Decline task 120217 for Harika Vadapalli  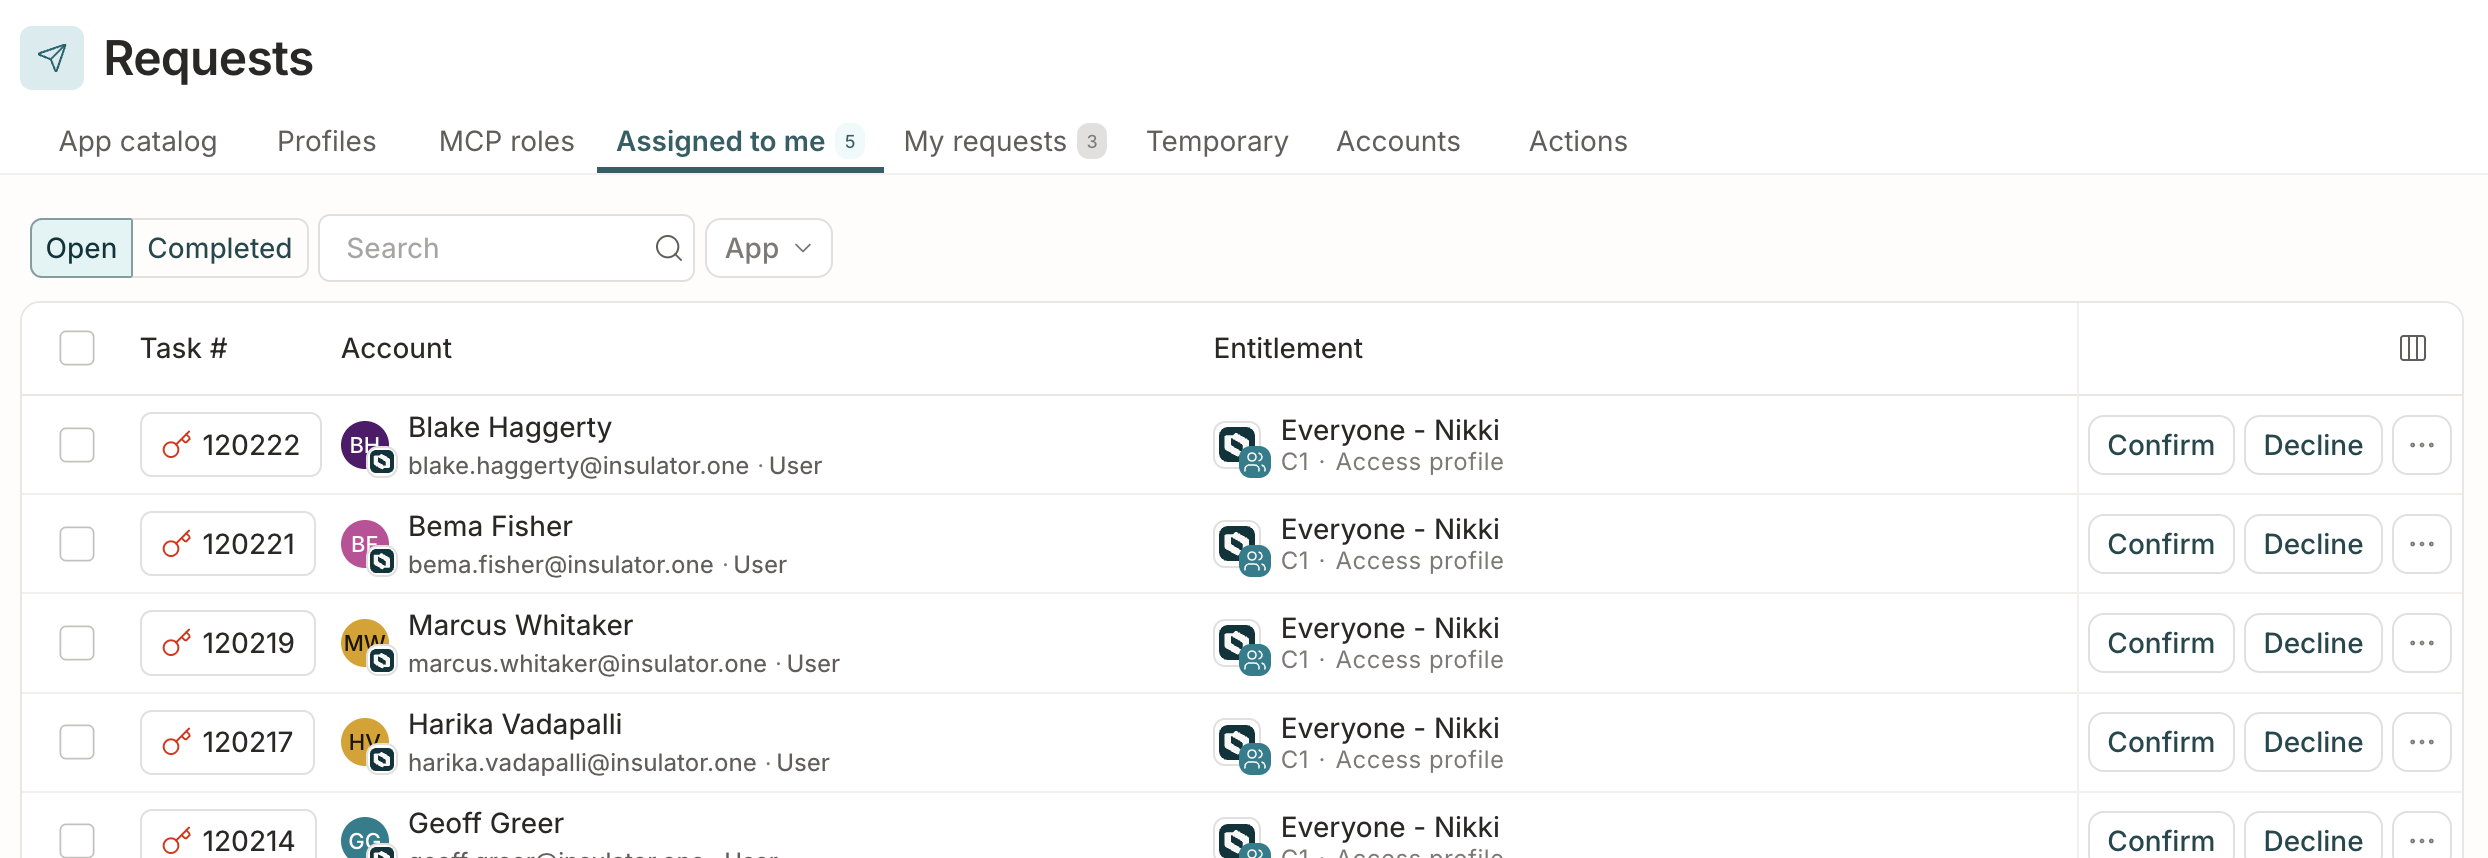[2313, 742]
